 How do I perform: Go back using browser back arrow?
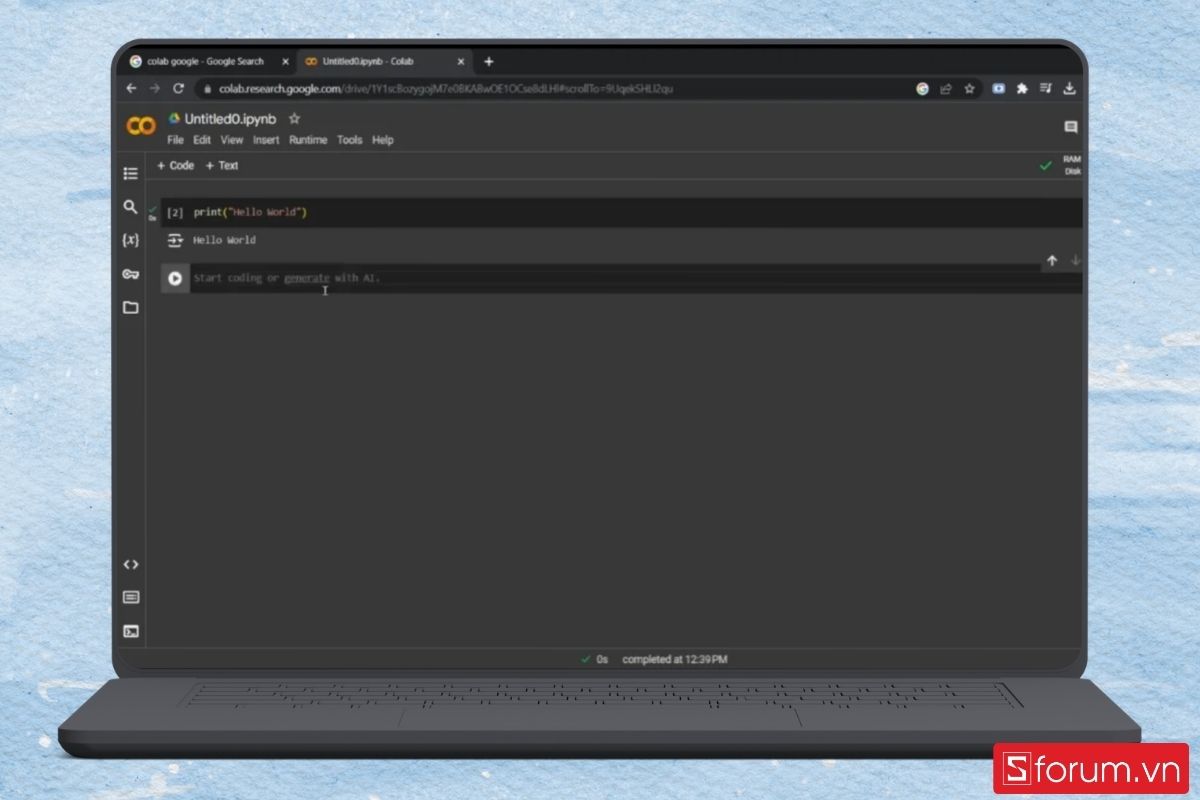(x=131, y=88)
